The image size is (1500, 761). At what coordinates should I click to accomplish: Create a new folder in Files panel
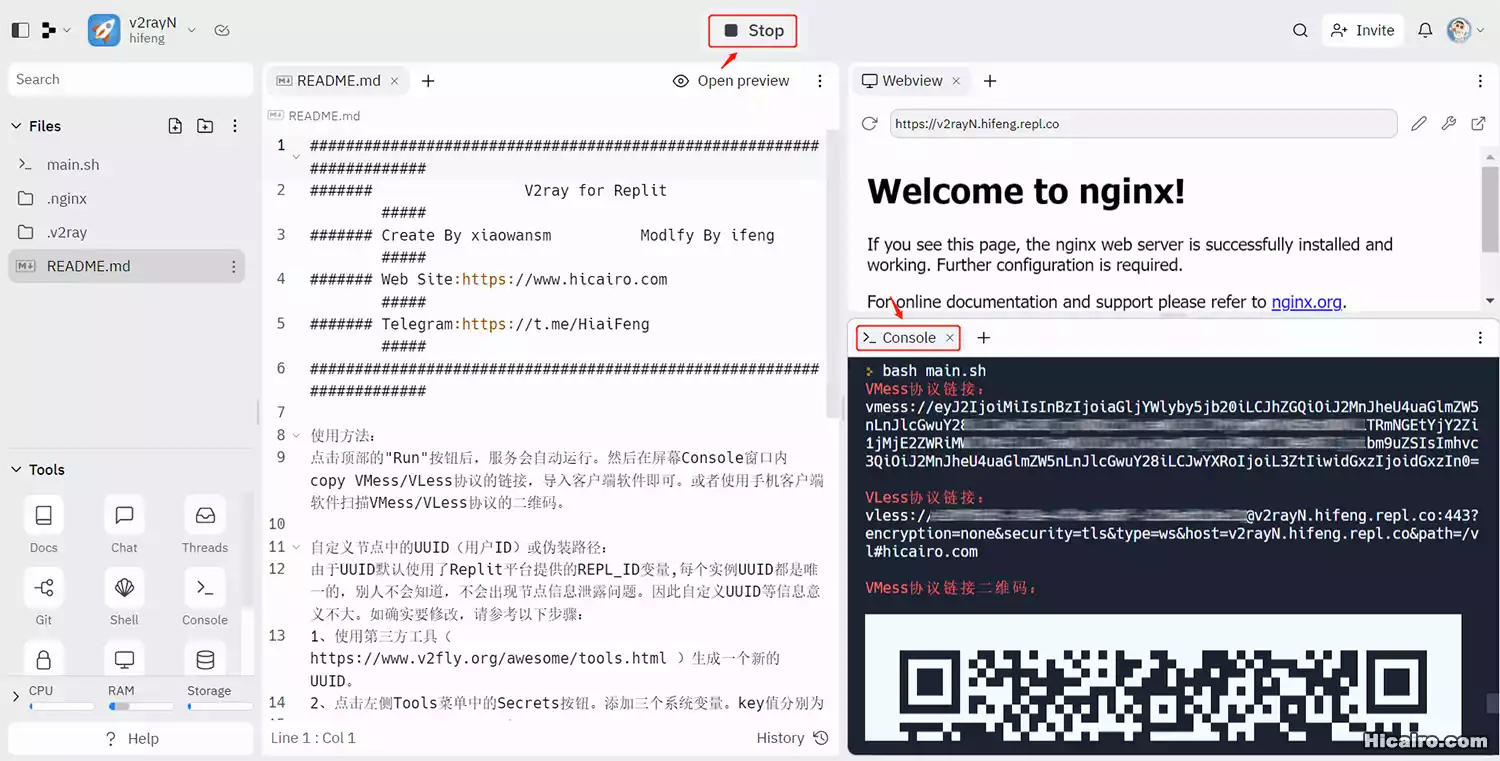pos(204,126)
